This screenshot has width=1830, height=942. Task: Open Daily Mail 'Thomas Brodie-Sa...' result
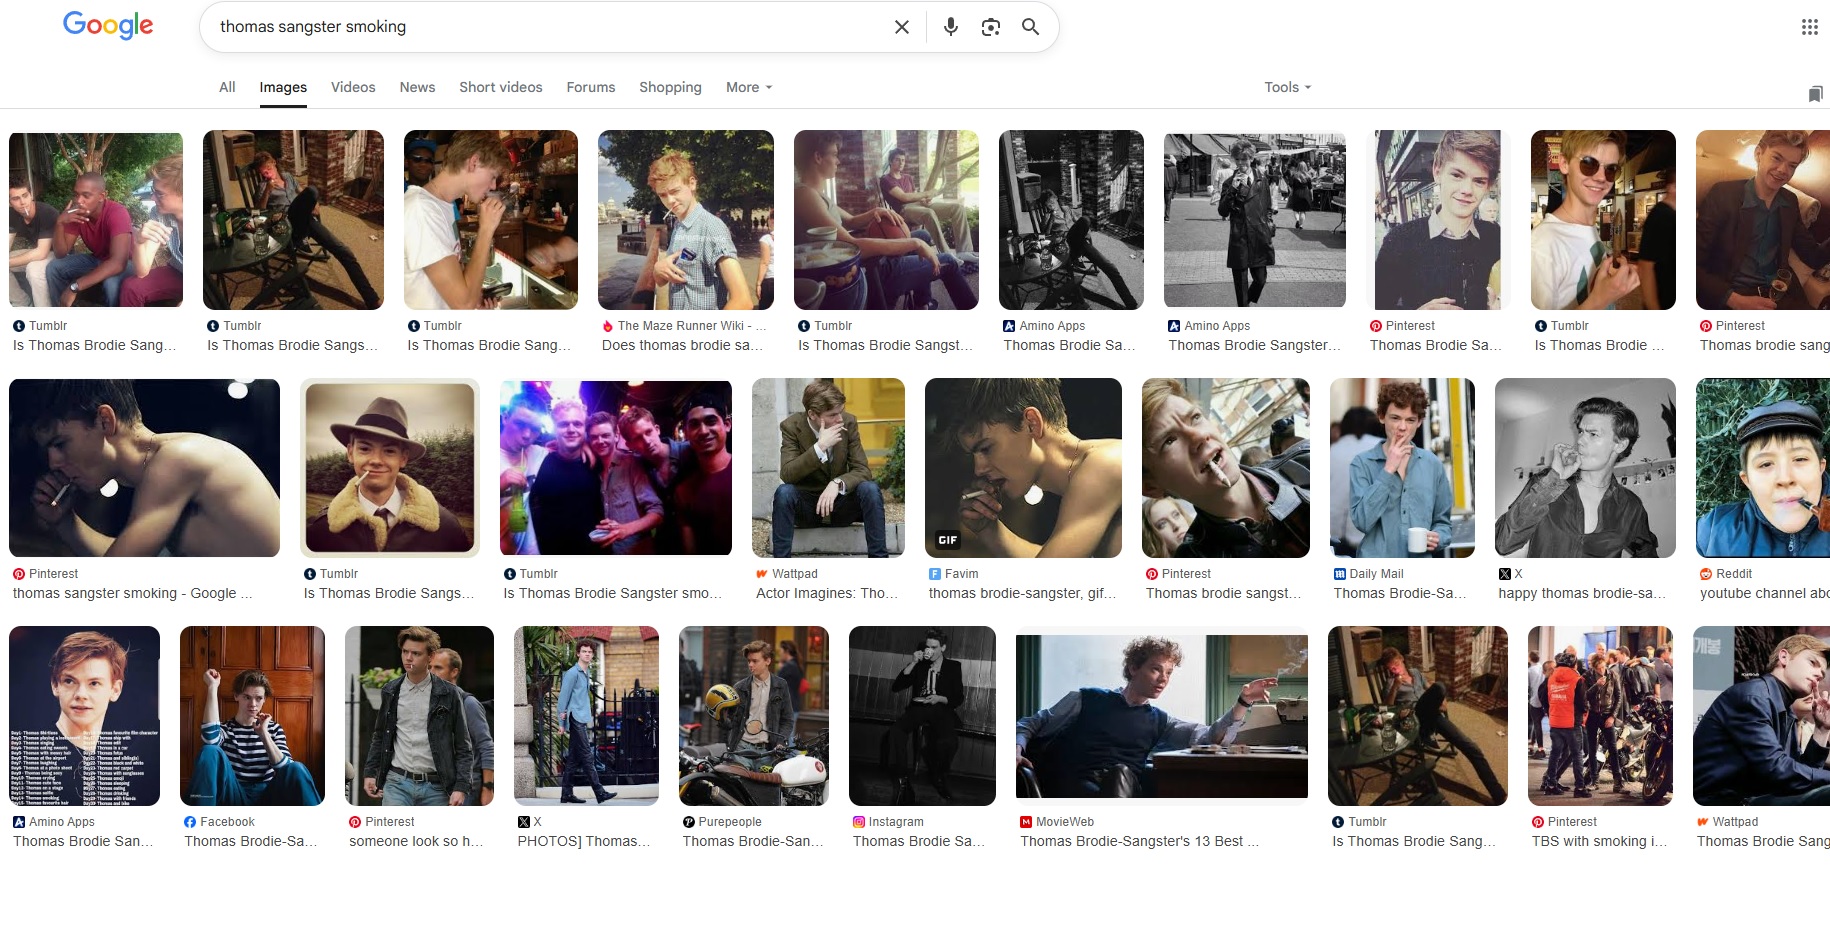pyautogui.click(x=1400, y=593)
